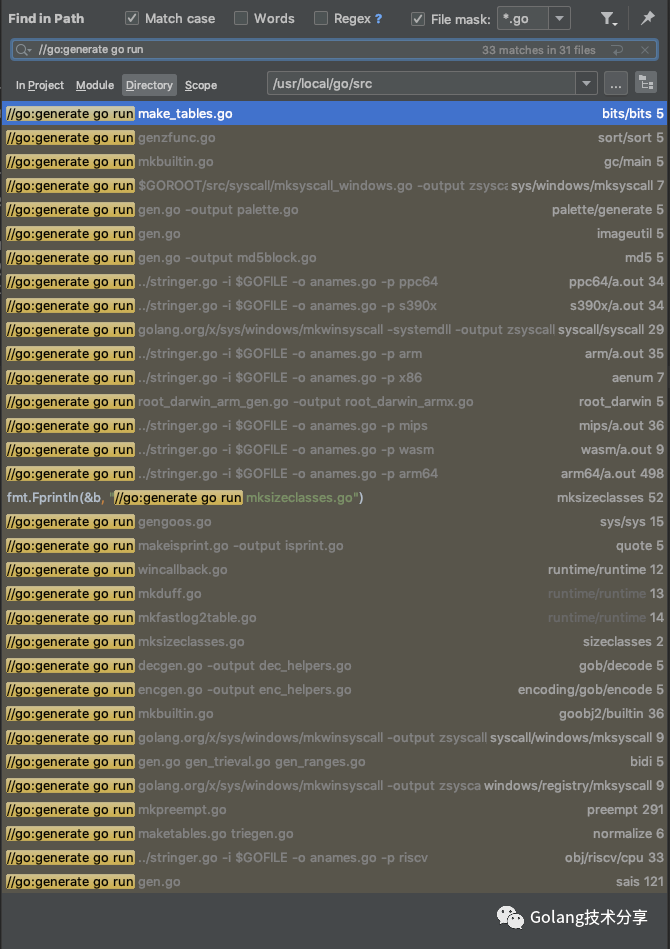Select the gen.go -output md5block.go result
Viewport: 670px width, 949px height.
click(x=334, y=258)
